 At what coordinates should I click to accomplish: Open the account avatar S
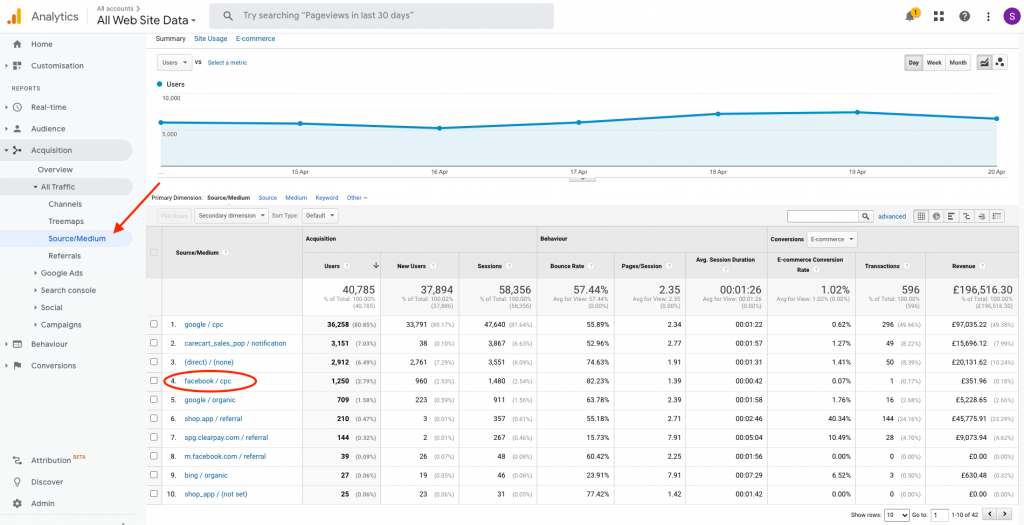point(1011,16)
